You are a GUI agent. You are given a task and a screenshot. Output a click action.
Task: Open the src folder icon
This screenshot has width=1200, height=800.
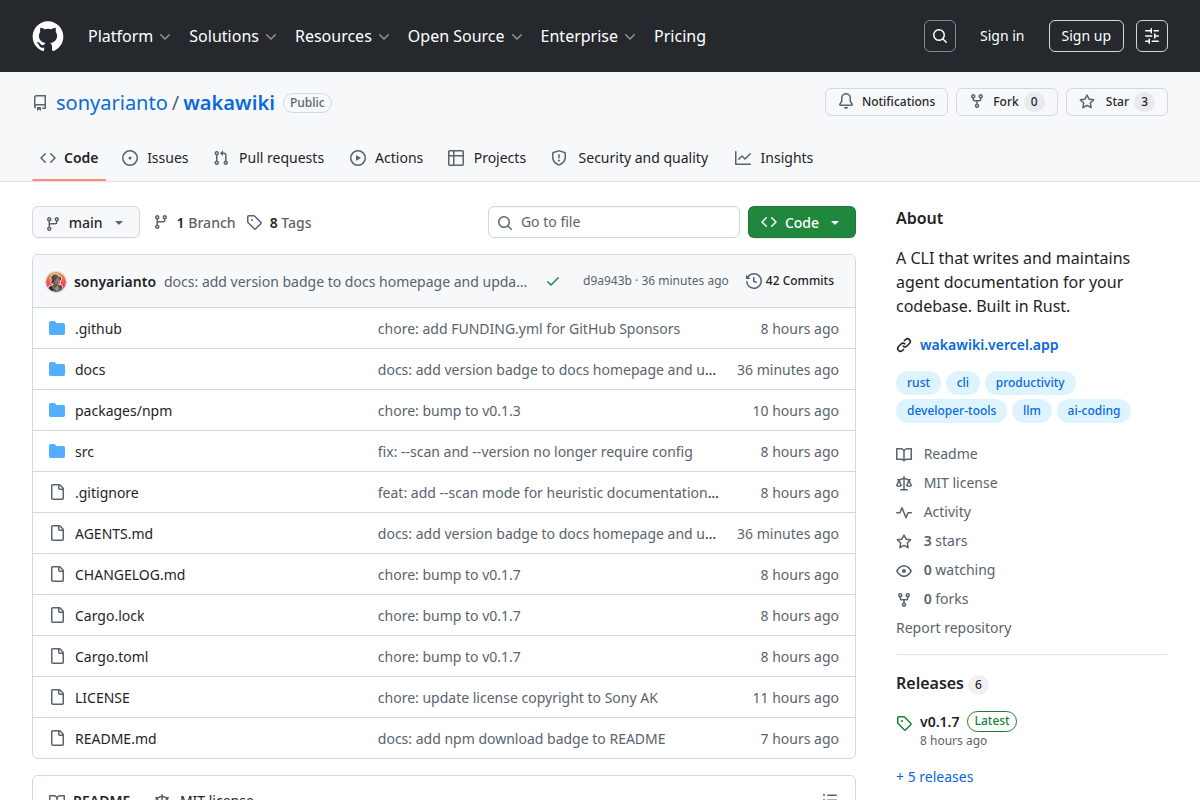57,451
